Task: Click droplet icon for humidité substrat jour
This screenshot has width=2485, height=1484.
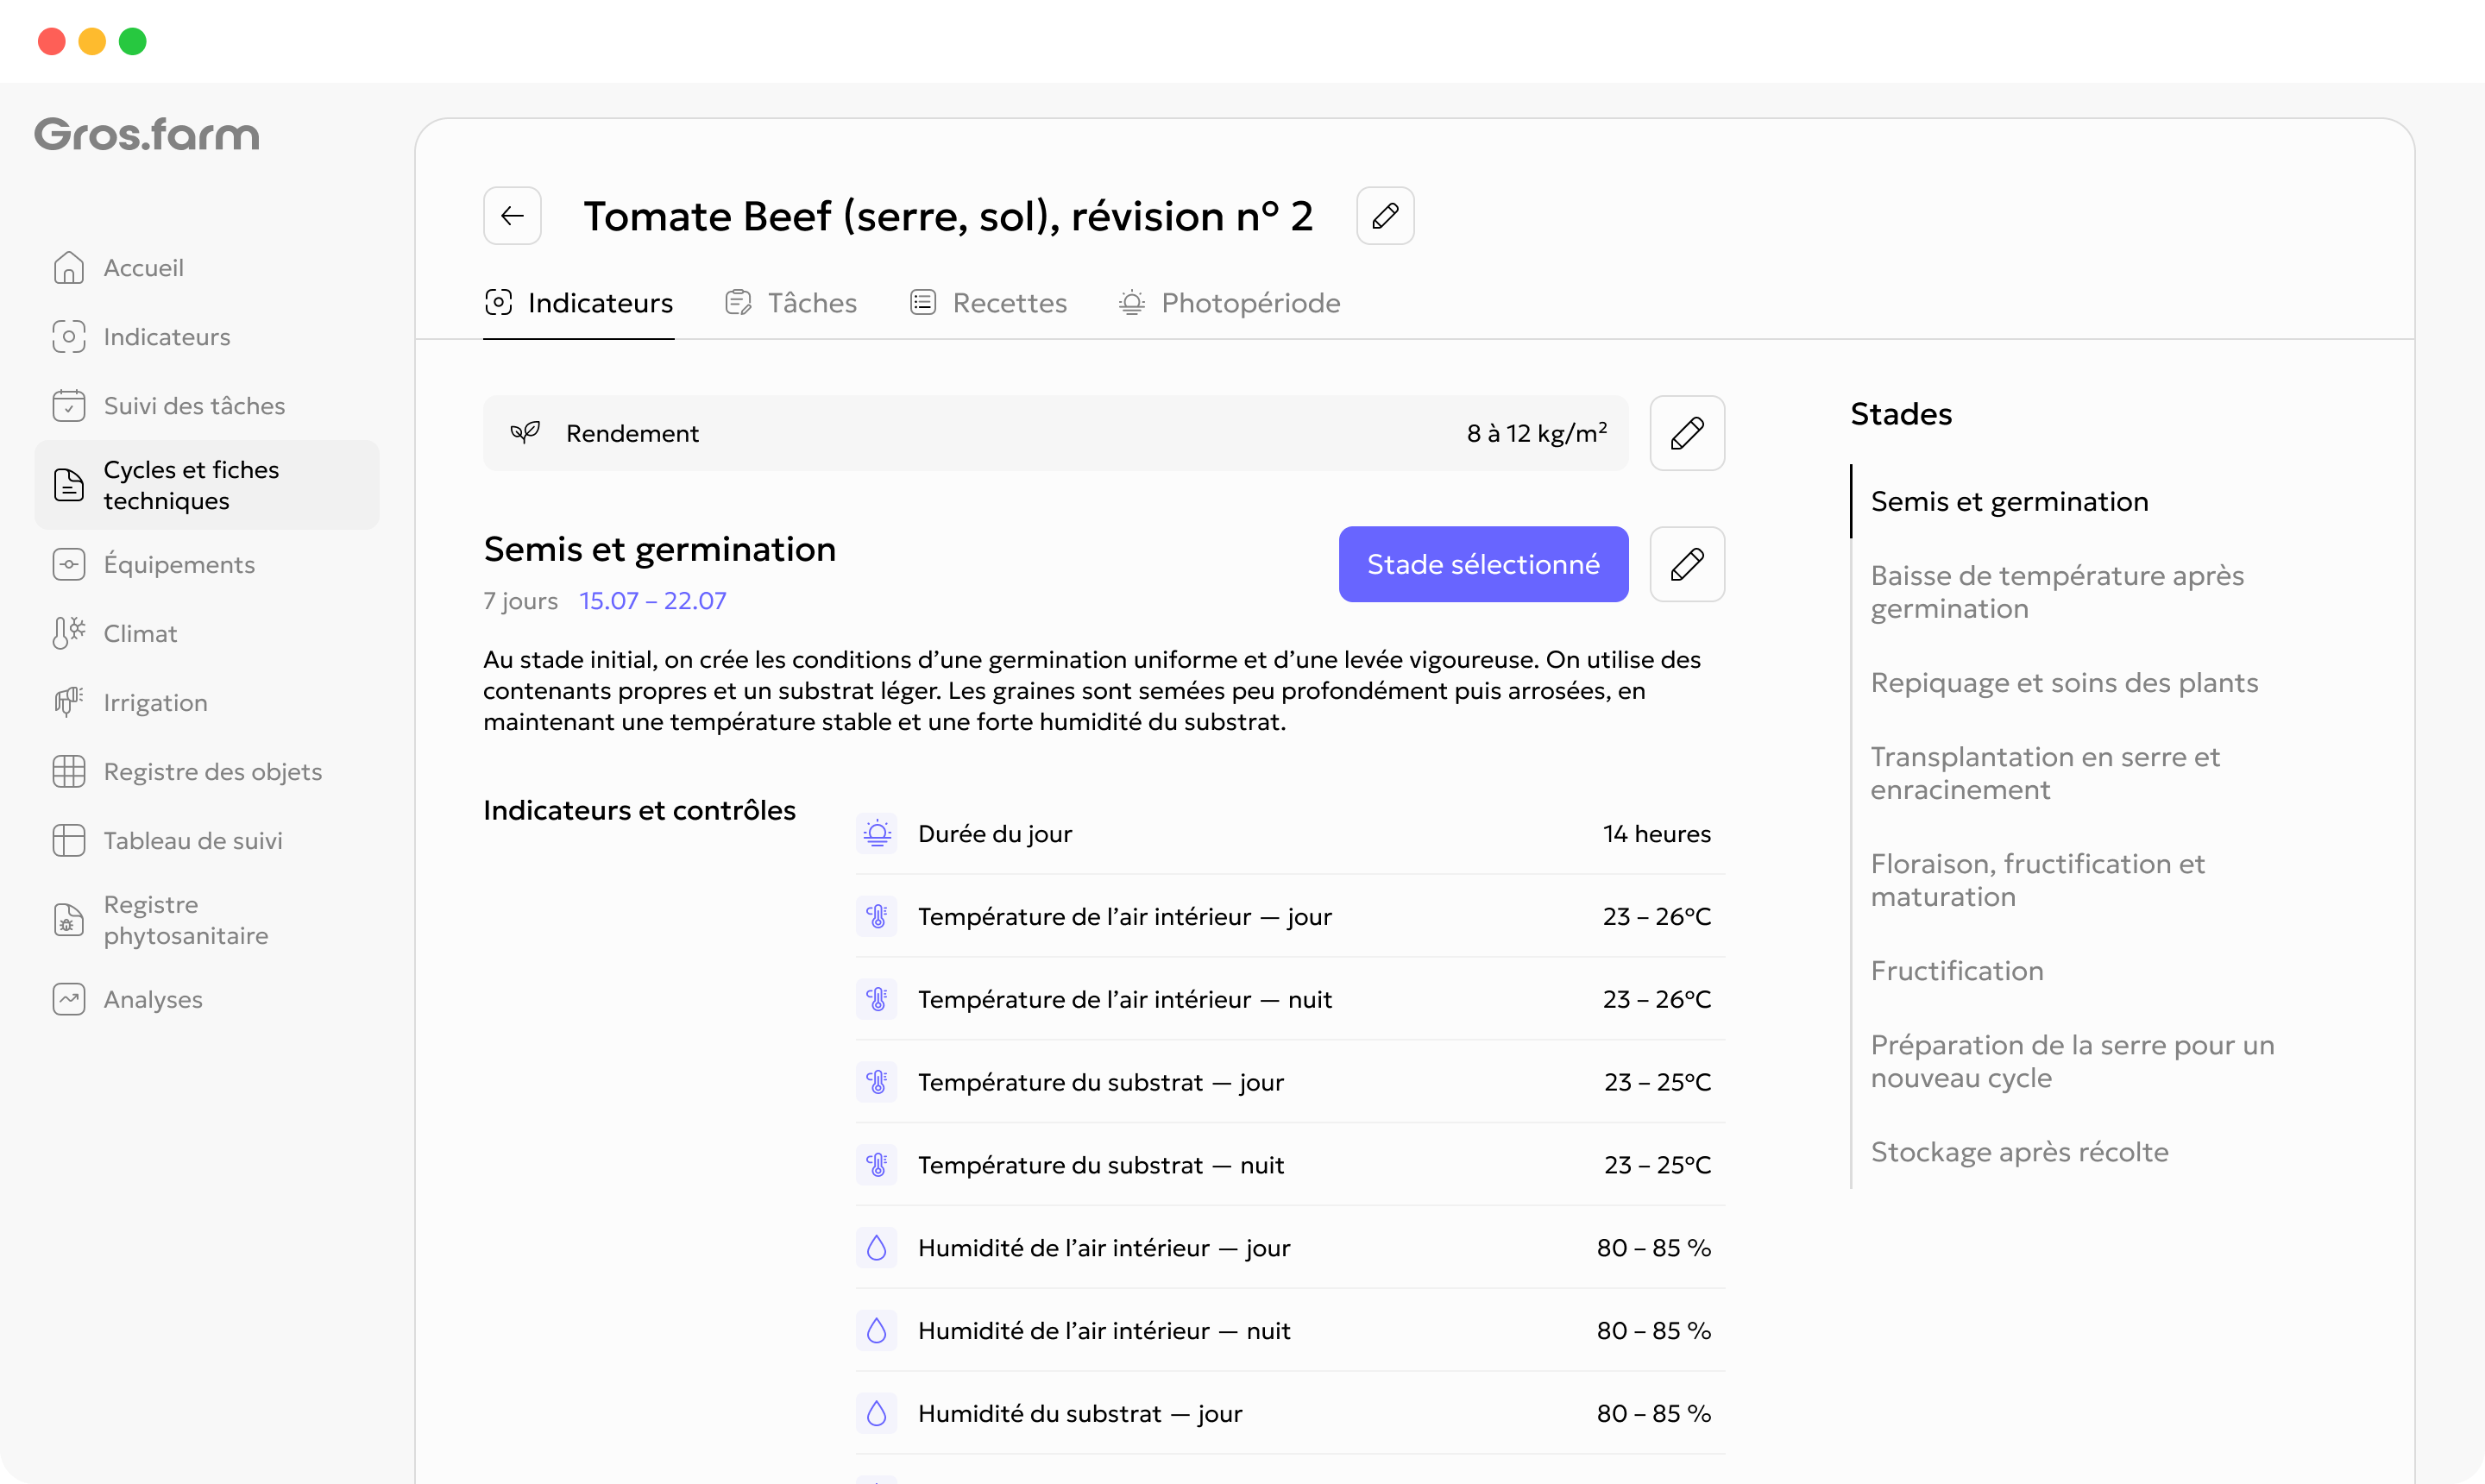Action: coord(877,1414)
